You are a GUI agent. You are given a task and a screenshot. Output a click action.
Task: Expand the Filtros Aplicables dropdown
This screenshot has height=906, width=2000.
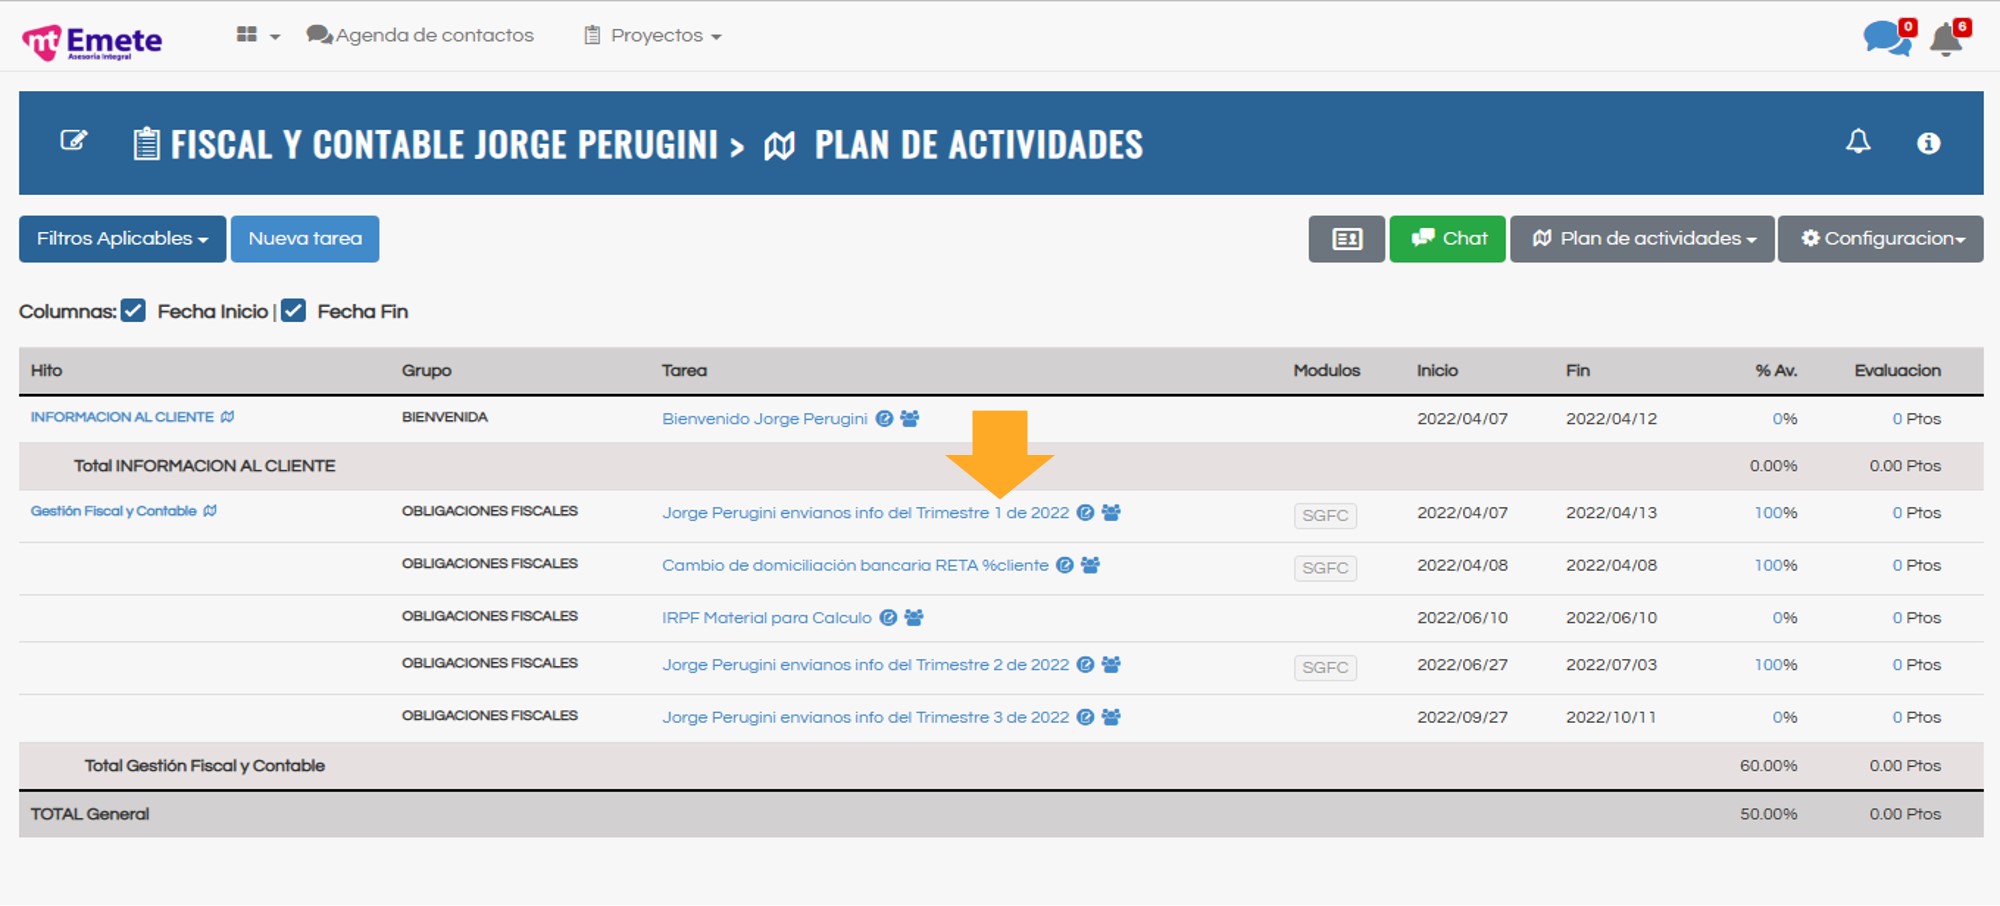[122, 239]
